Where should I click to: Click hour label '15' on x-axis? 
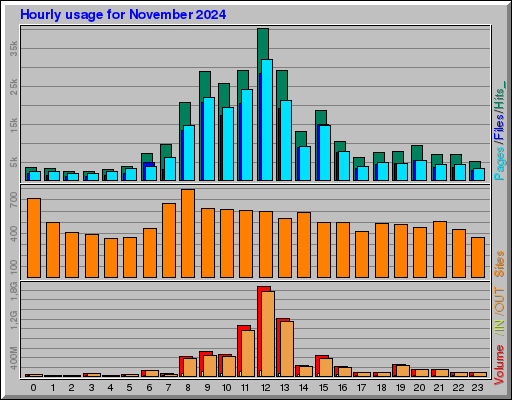pyautogui.click(x=323, y=388)
